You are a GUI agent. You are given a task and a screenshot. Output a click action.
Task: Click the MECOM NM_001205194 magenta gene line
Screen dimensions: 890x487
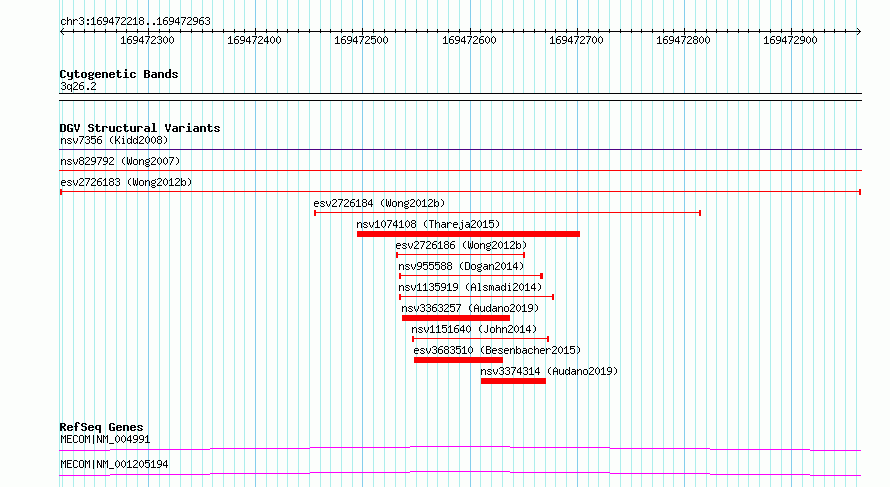click(460, 473)
